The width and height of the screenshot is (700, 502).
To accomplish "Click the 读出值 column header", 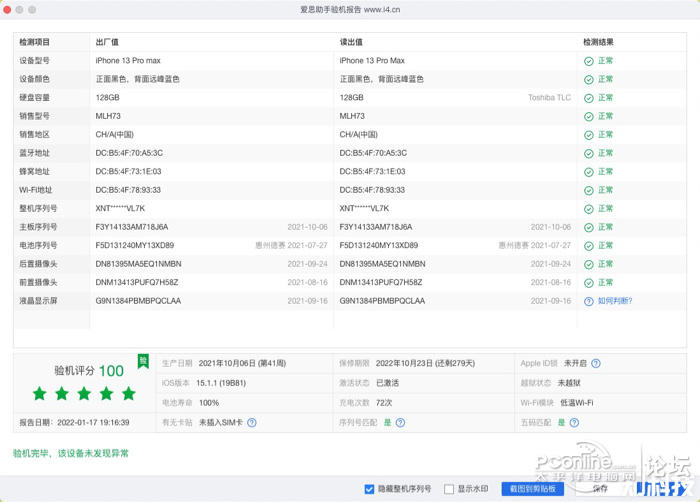I will 351,42.
